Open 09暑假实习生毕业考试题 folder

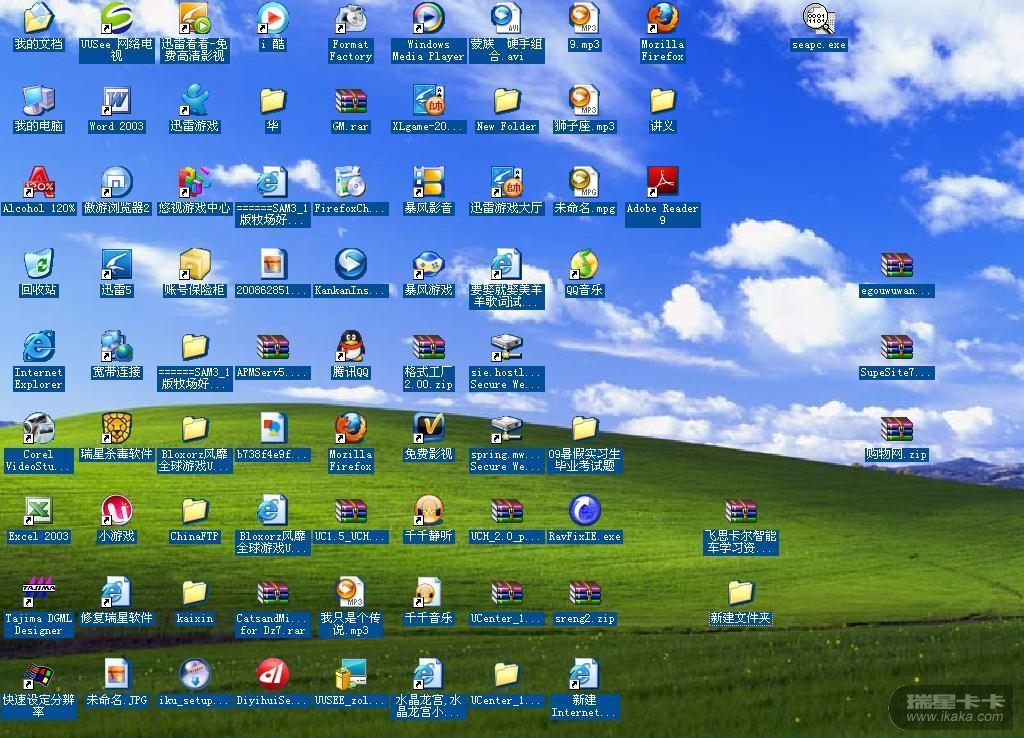coord(584,428)
